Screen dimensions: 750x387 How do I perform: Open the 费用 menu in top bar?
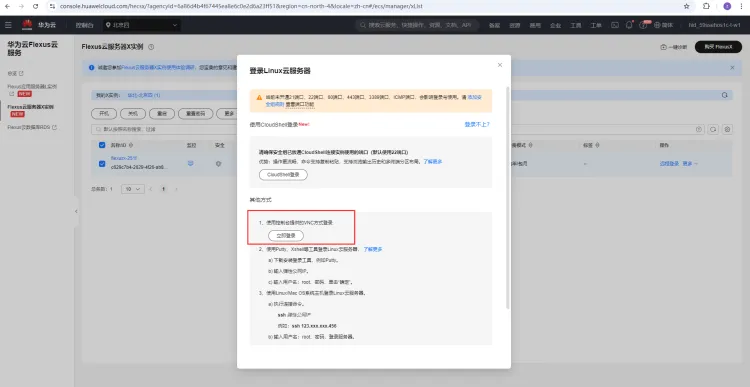535,25
